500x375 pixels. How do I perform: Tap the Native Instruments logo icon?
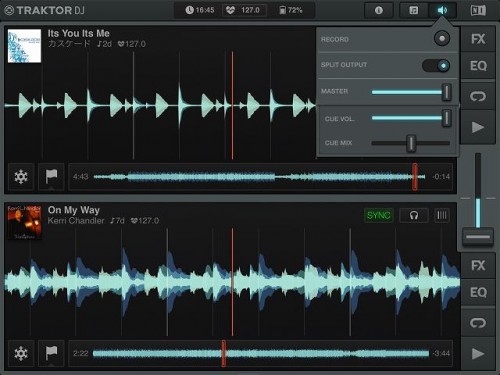(x=478, y=11)
